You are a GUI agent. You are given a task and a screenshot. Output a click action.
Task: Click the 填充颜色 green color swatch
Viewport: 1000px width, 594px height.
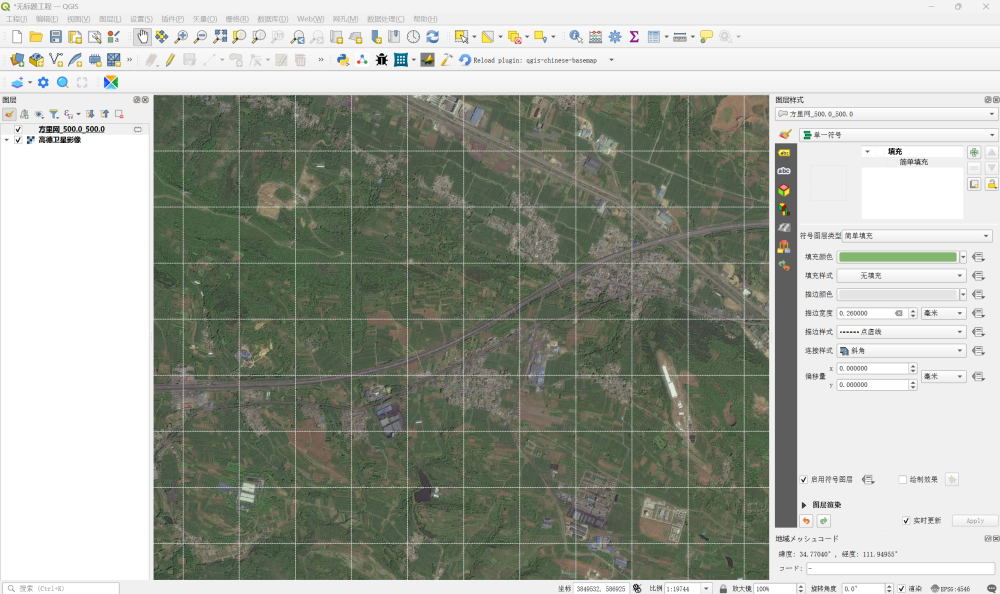point(898,257)
